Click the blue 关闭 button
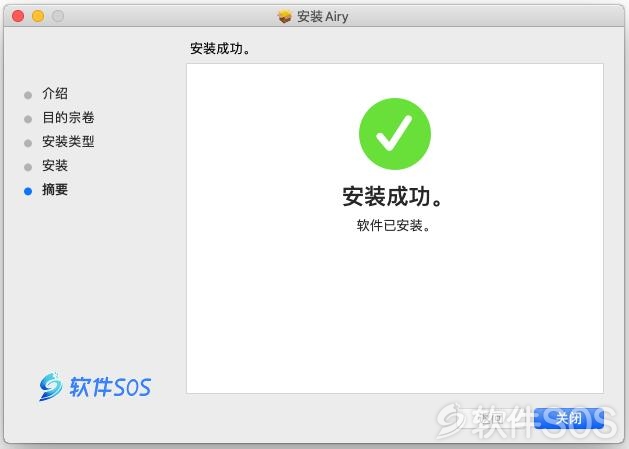The height and width of the screenshot is (449, 629). click(x=569, y=418)
